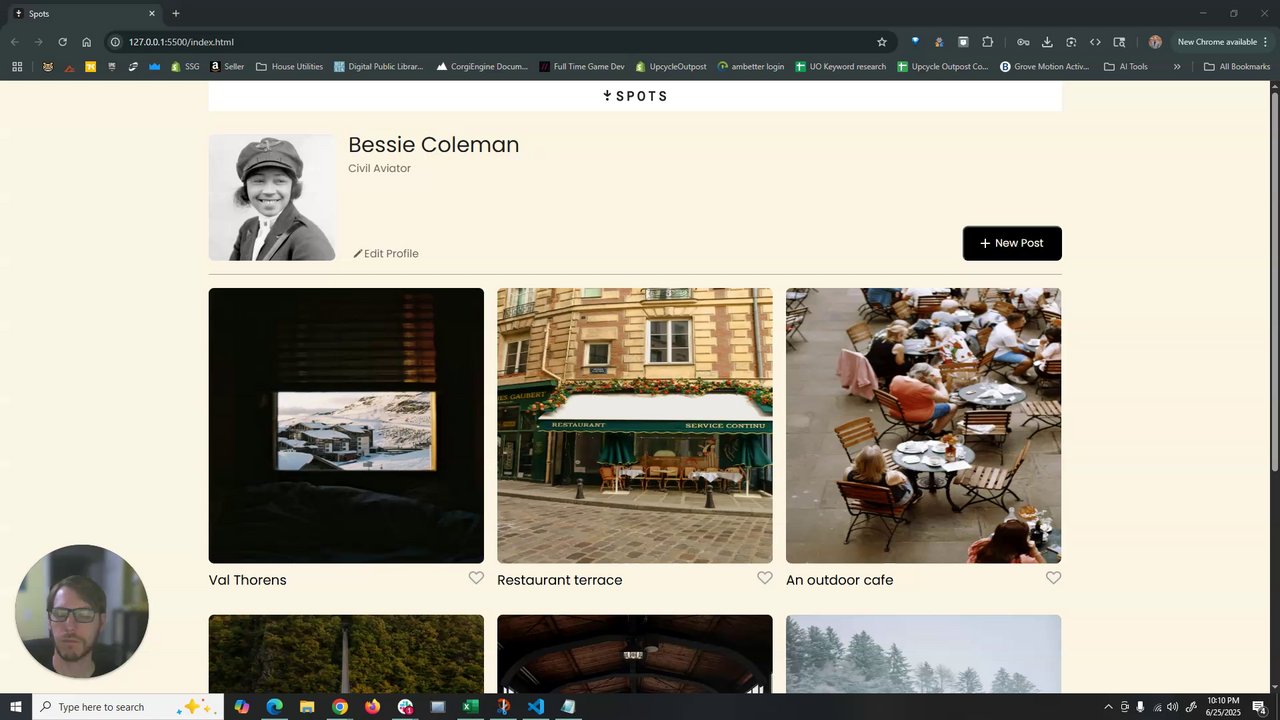Open Copilot from the taskbar
Image resolution: width=1280 pixels, height=720 pixels.
click(x=242, y=707)
